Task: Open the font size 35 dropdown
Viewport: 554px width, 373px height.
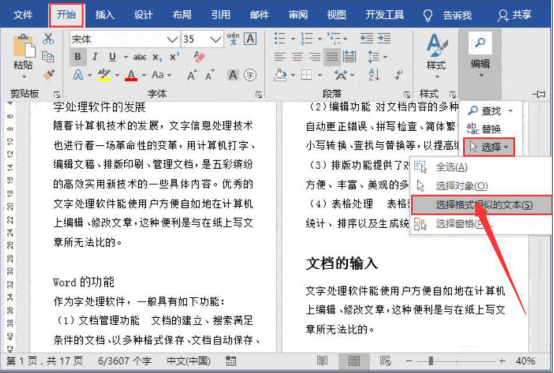Action: tap(216, 39)
